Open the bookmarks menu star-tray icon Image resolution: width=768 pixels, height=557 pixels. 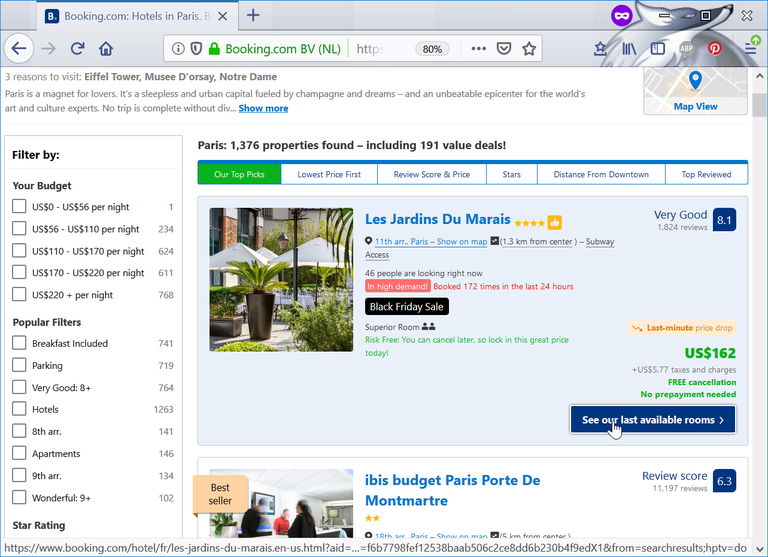coord(600,48)
